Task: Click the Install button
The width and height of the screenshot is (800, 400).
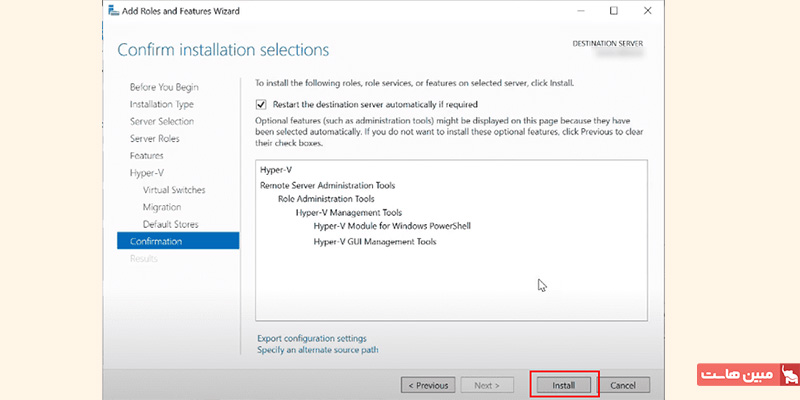Action: point(563,385)
